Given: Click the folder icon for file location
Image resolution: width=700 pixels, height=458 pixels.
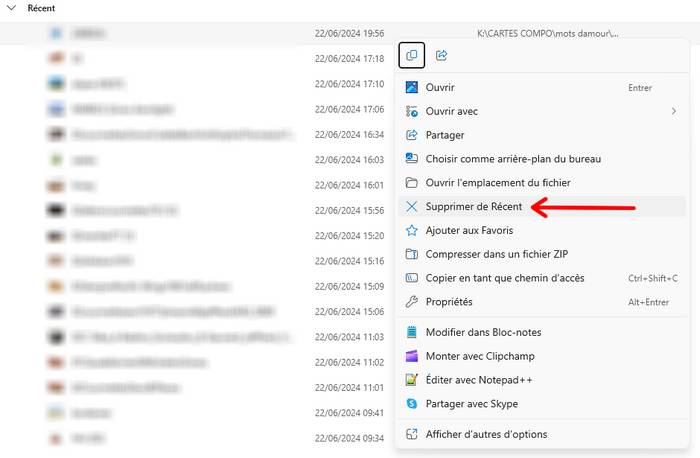Looking at the screenshot, I should (x=412, y=183).
